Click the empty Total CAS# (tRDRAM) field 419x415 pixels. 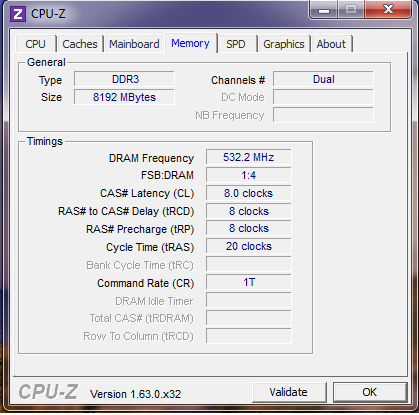tap(249, 318)
